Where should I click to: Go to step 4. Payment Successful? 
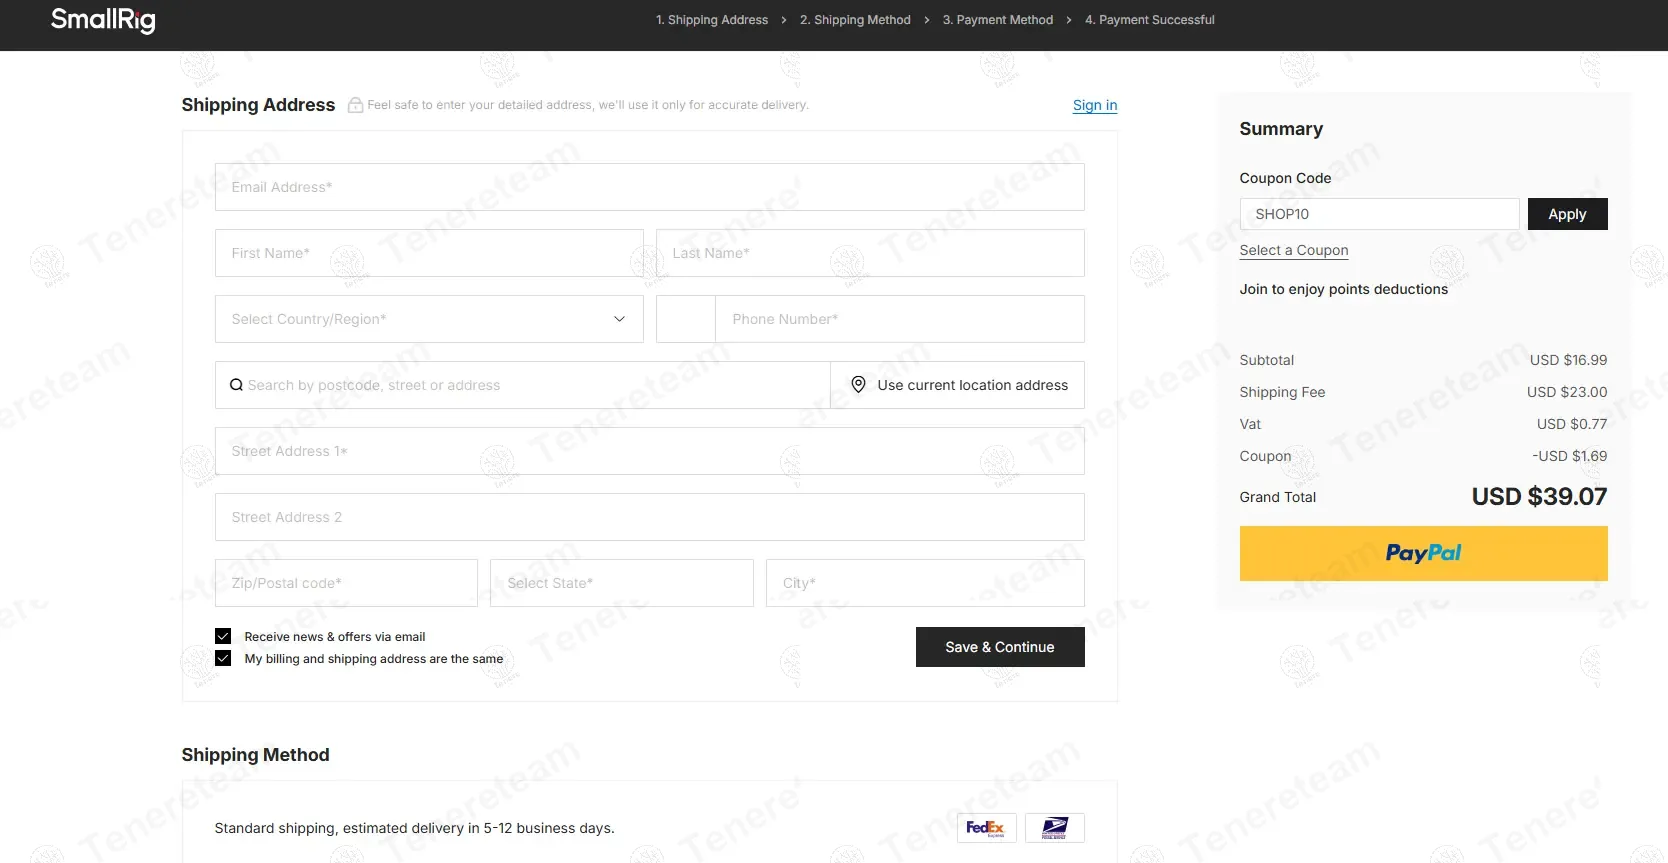(x=1150, y=20)
